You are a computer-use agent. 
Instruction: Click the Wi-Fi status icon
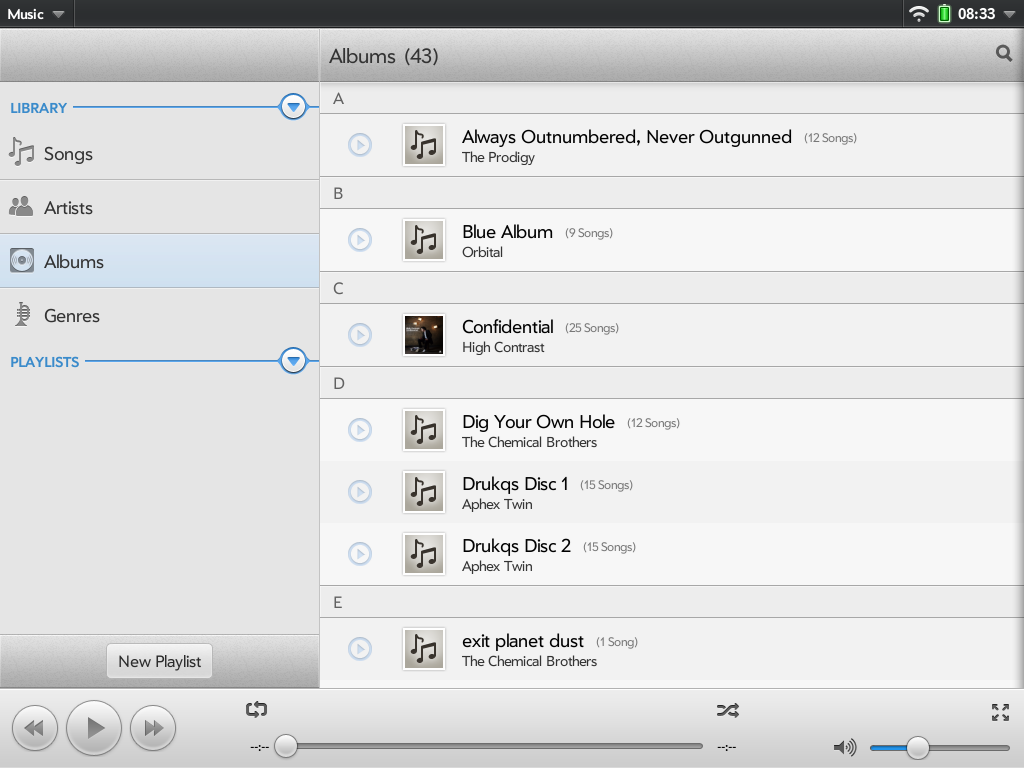click(919, 14)
